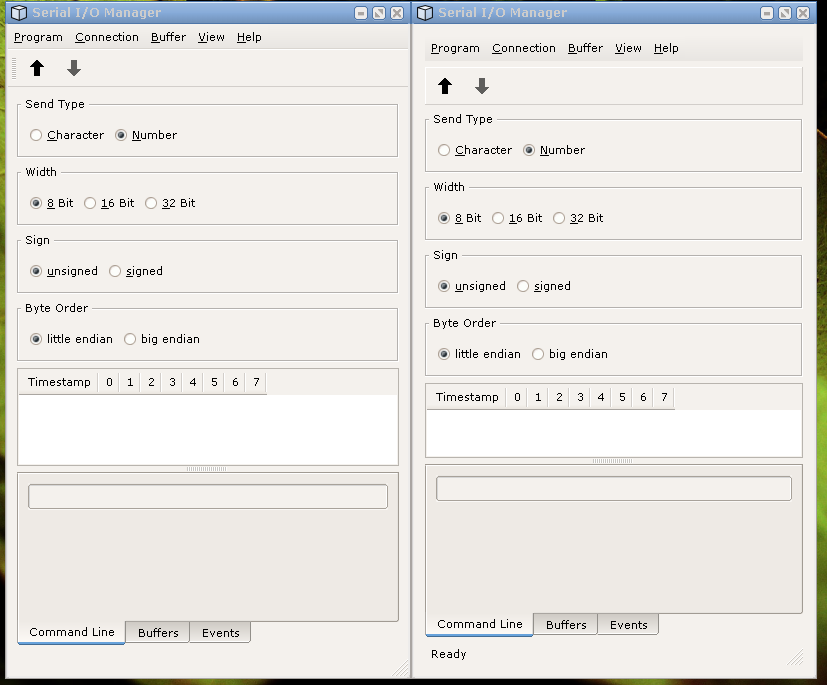Select Number send type in left window
The height and width of the screenshot is (685, 827).
click(146, 135)
